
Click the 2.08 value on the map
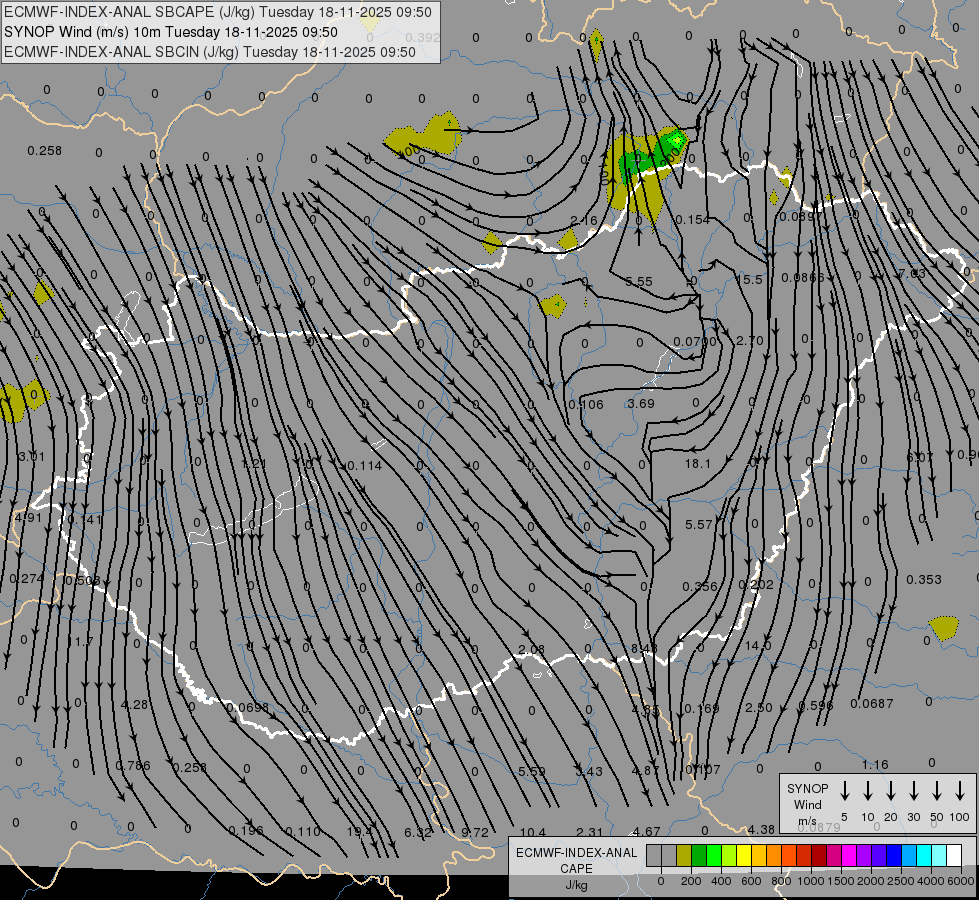click(531, 650)
